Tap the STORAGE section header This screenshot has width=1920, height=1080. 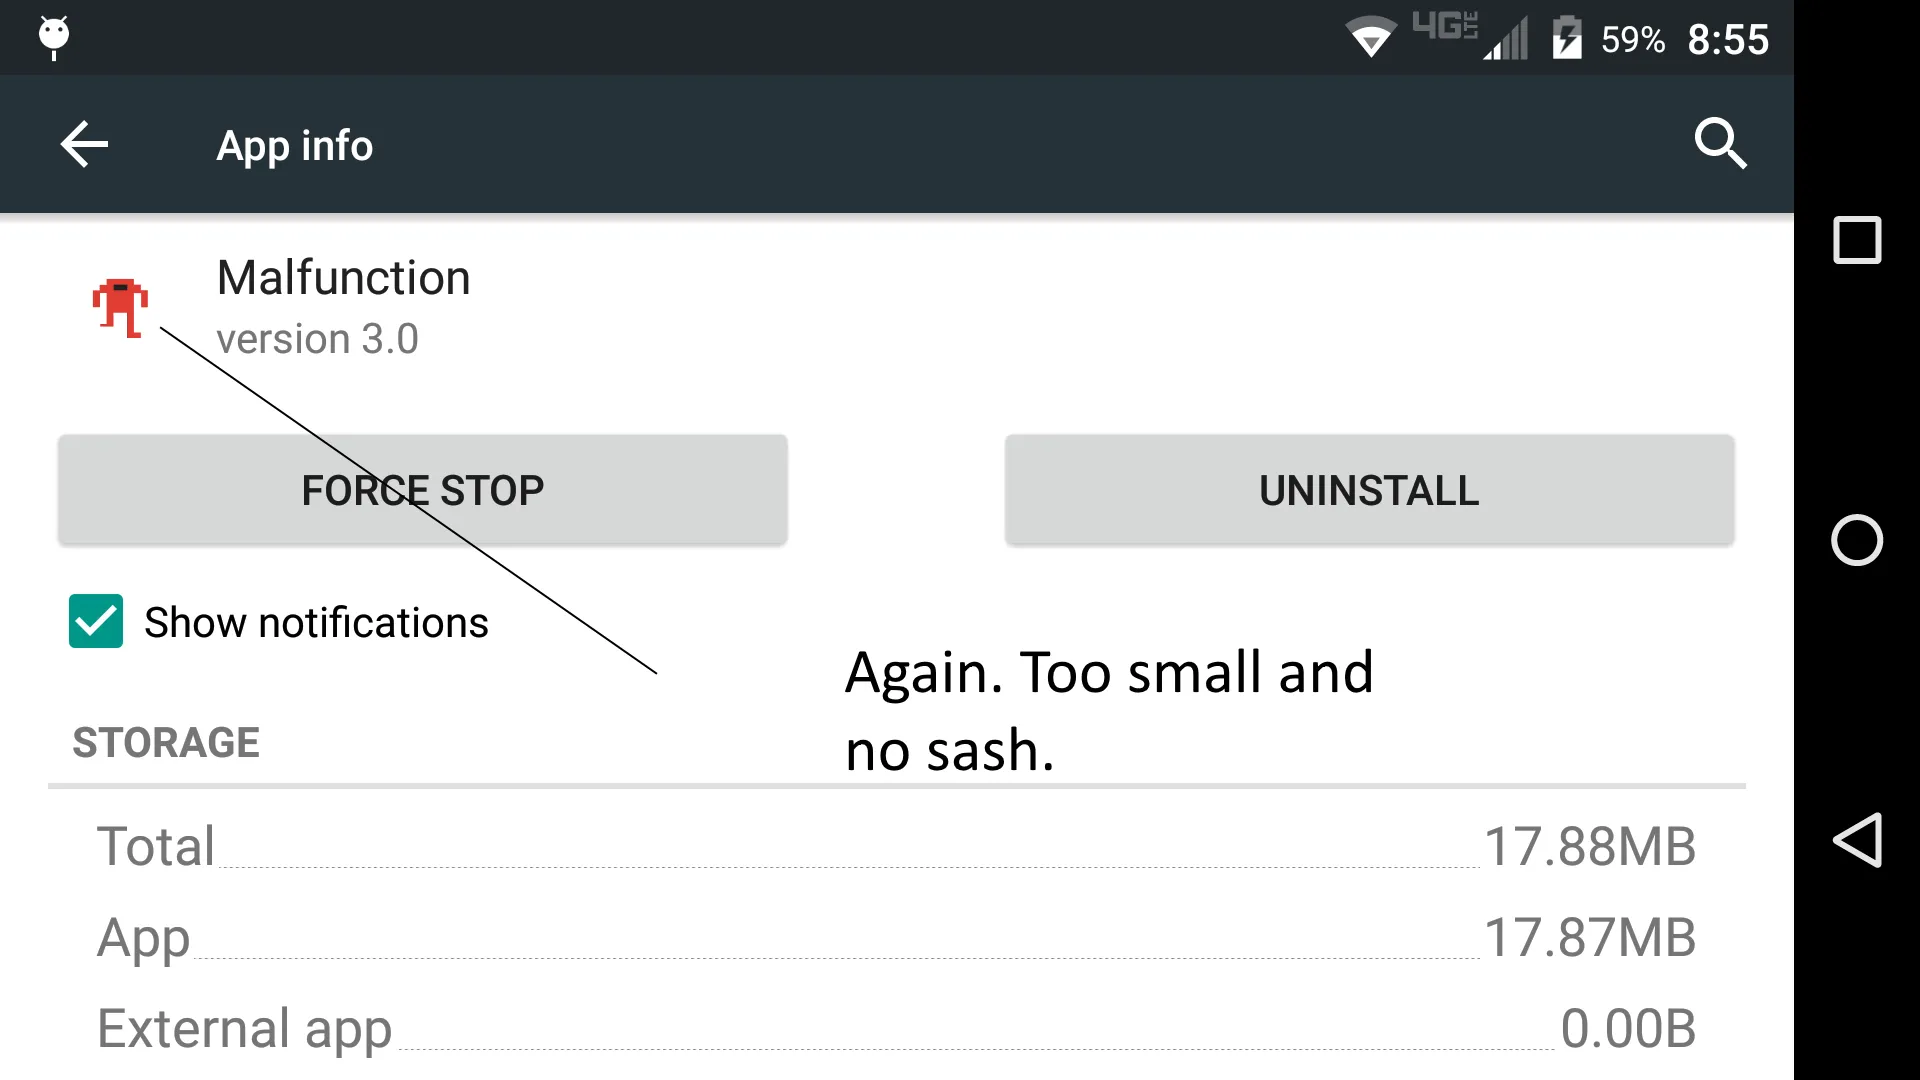pos(166,742)
